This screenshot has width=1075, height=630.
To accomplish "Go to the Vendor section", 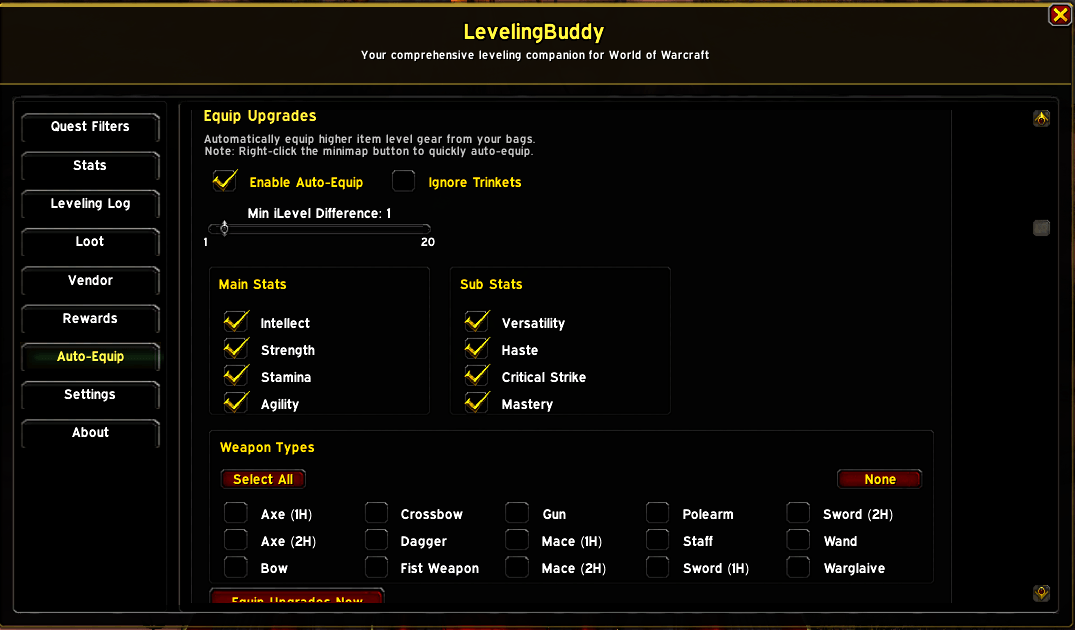I will pos(90,280).
